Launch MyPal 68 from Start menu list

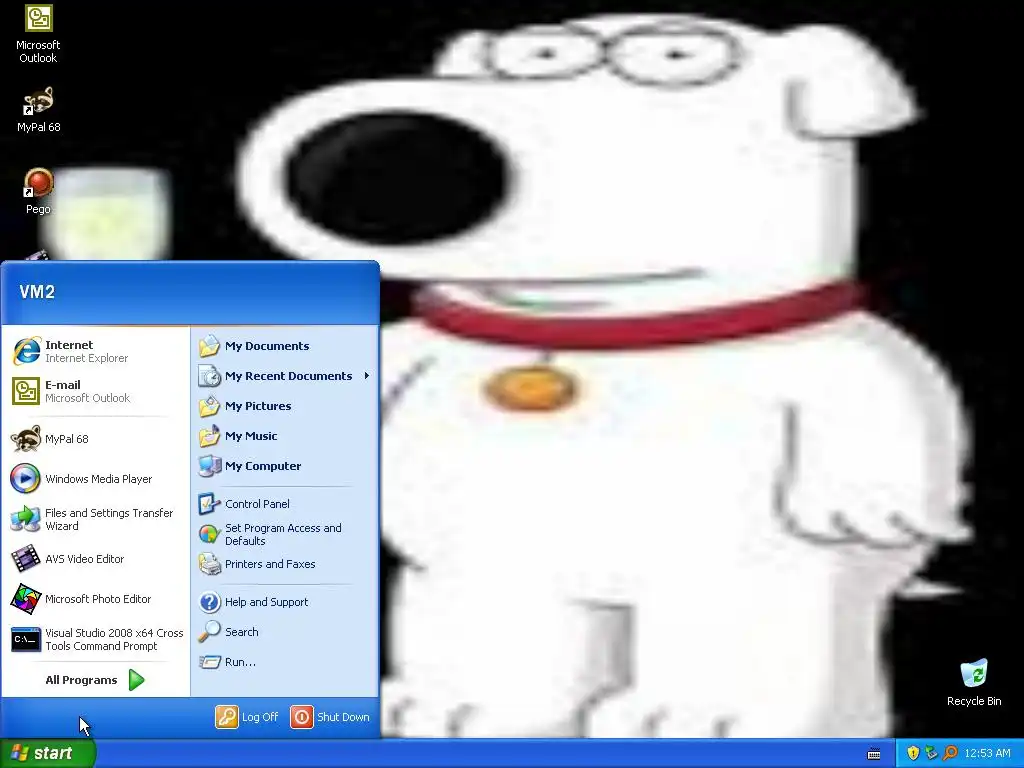pos(95,439)
